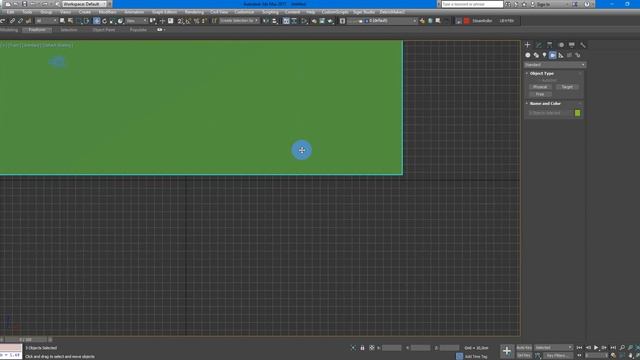Click the Select by Name icon
Screen dimensions: 640x360
[x=71, y=20]
